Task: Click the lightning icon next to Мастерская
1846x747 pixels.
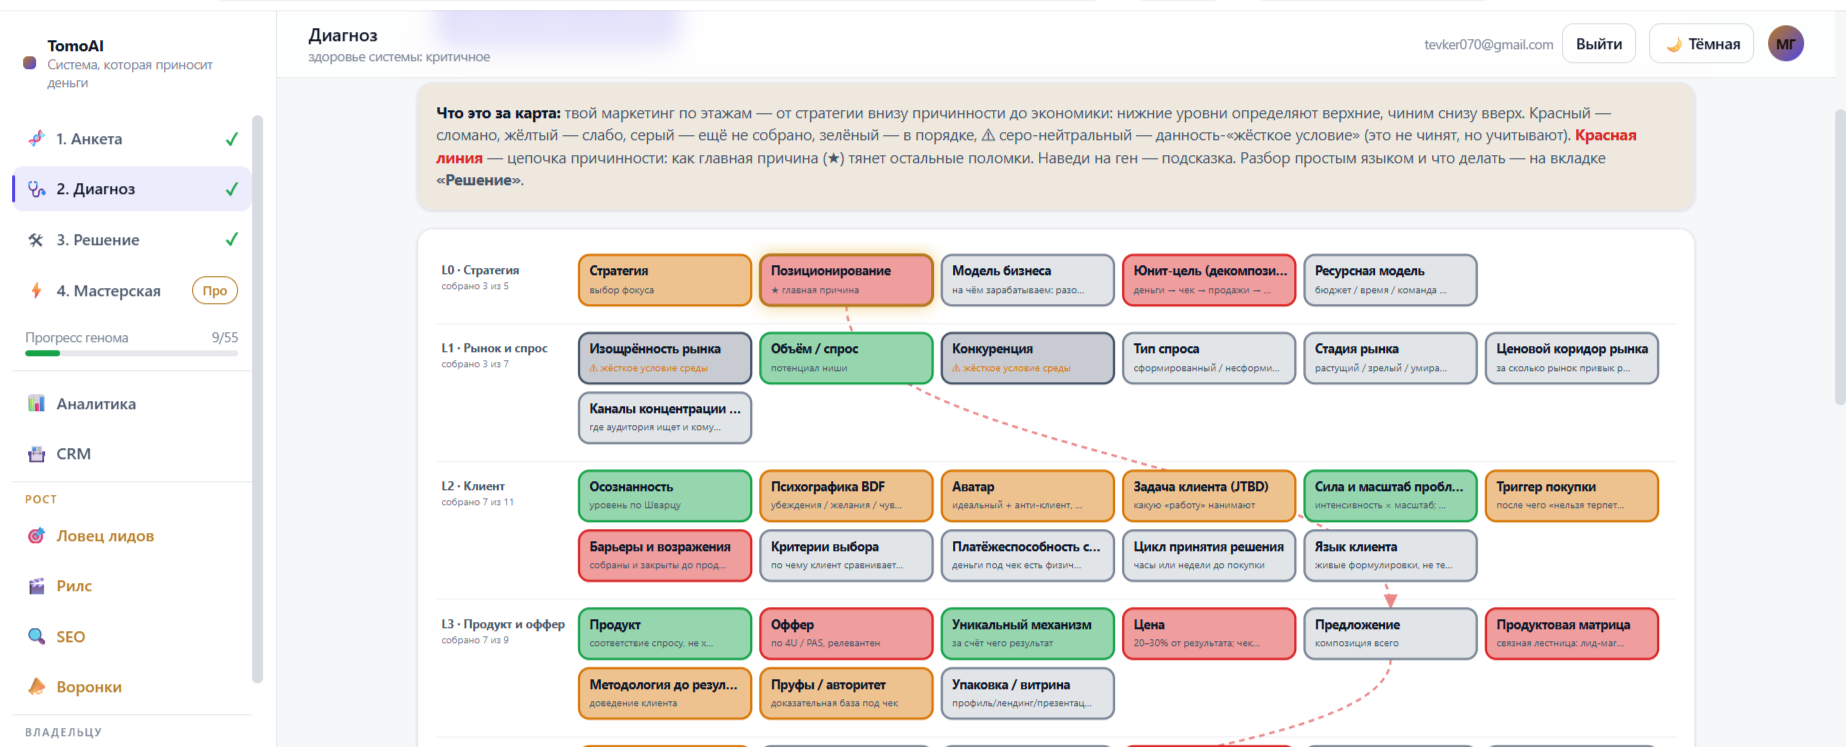Action: (x=36, y=291)
